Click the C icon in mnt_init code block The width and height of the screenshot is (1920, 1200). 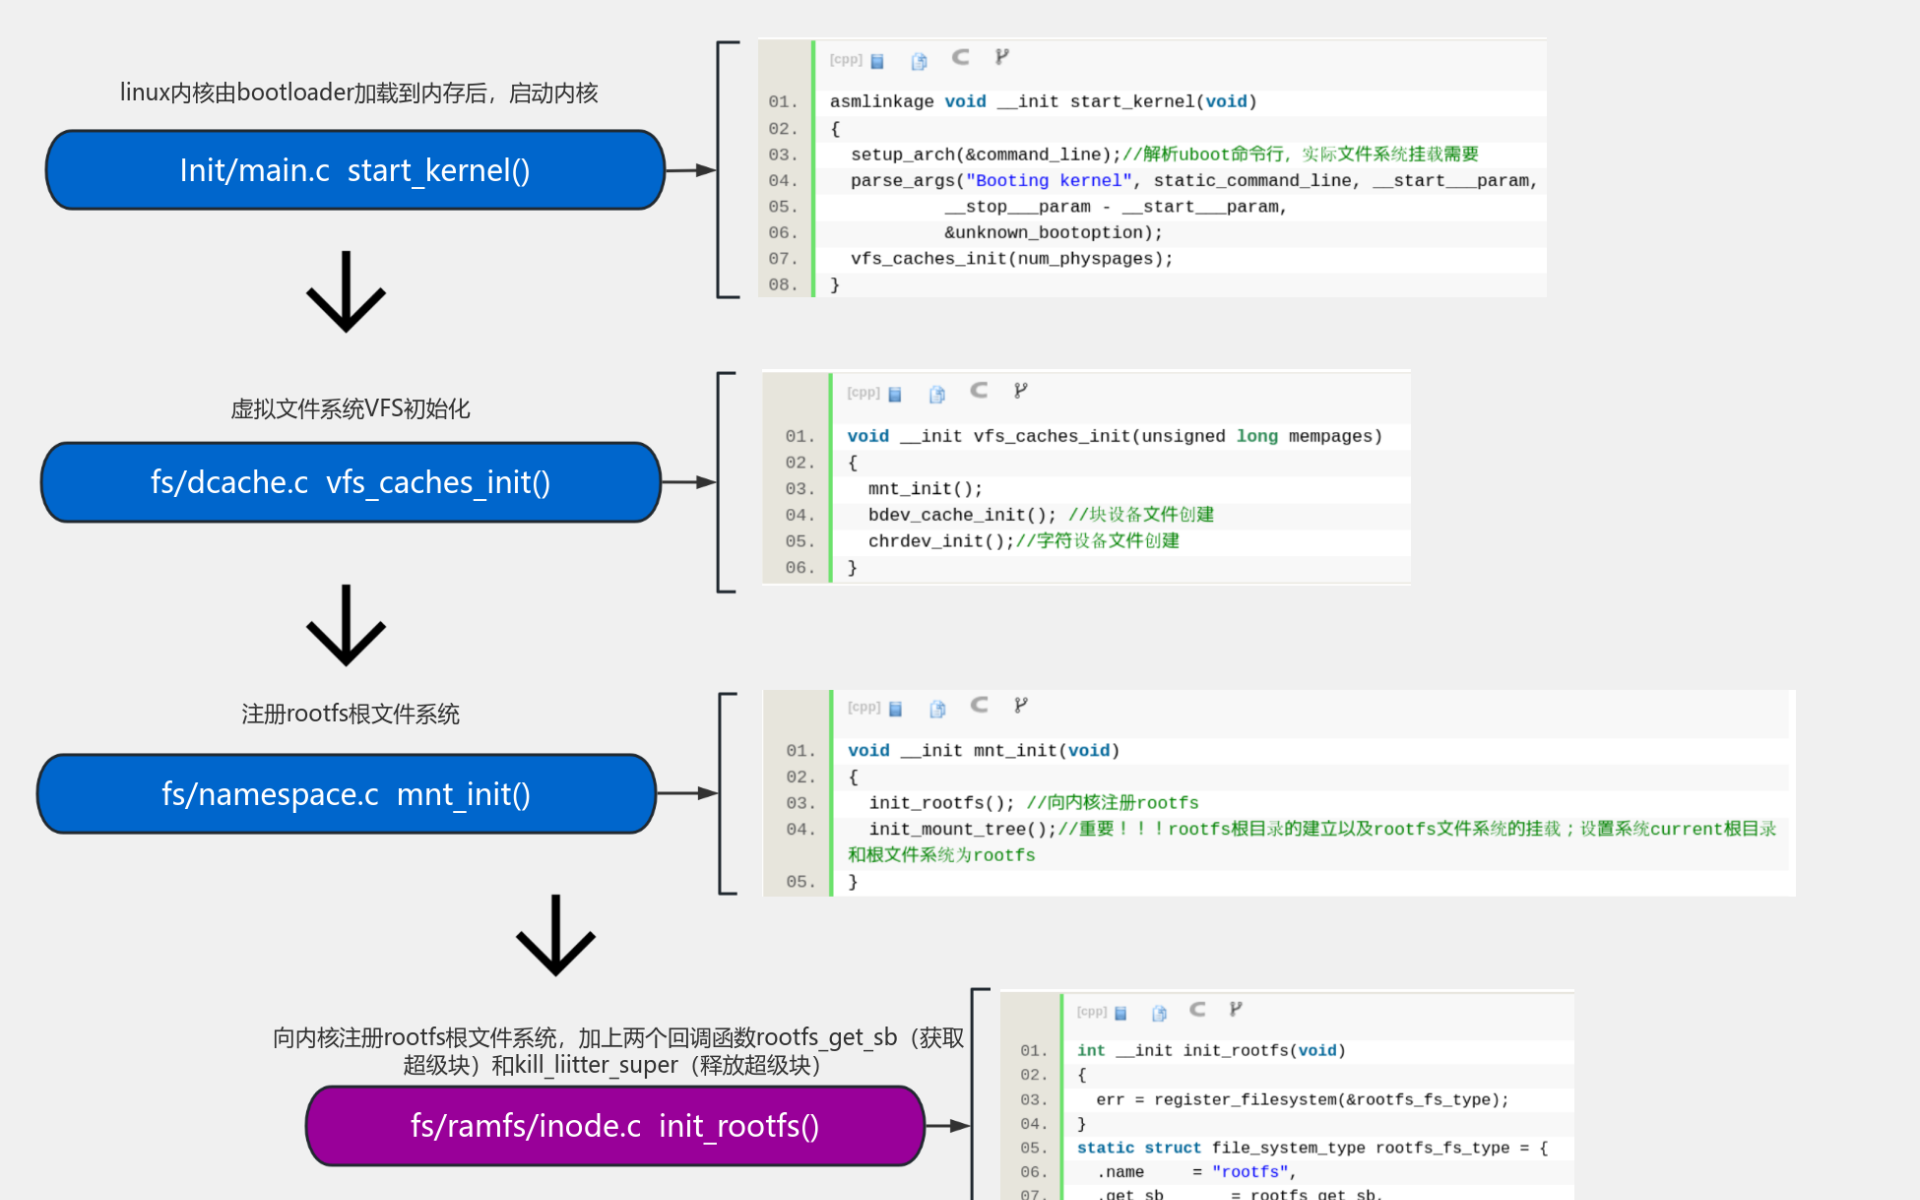pos(979,705)
